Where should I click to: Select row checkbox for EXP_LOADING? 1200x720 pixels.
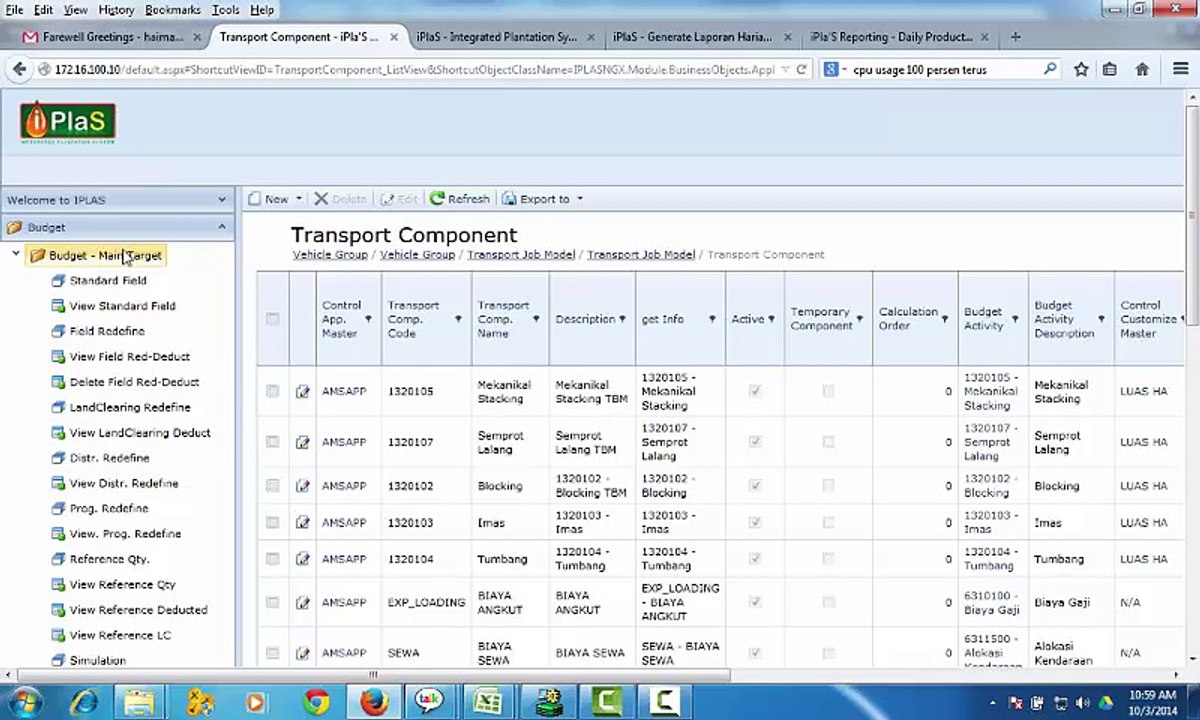pyautogui.click(x=273, y=602)
